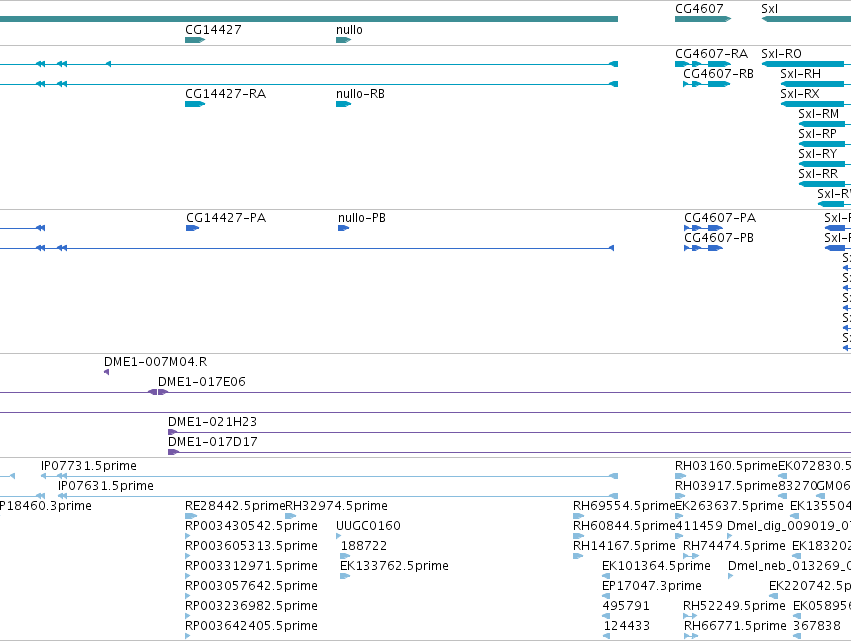Select the CG14427-PA protein label
This screenshot has height=641, width=851.
tap(226, 218)
